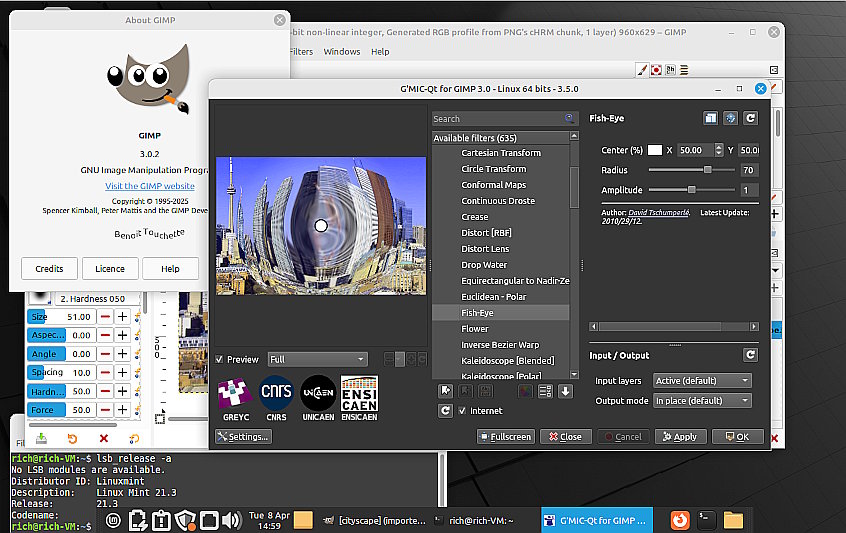
Task: Open David Tschumperlé author link
Action: tap(659, 213)
